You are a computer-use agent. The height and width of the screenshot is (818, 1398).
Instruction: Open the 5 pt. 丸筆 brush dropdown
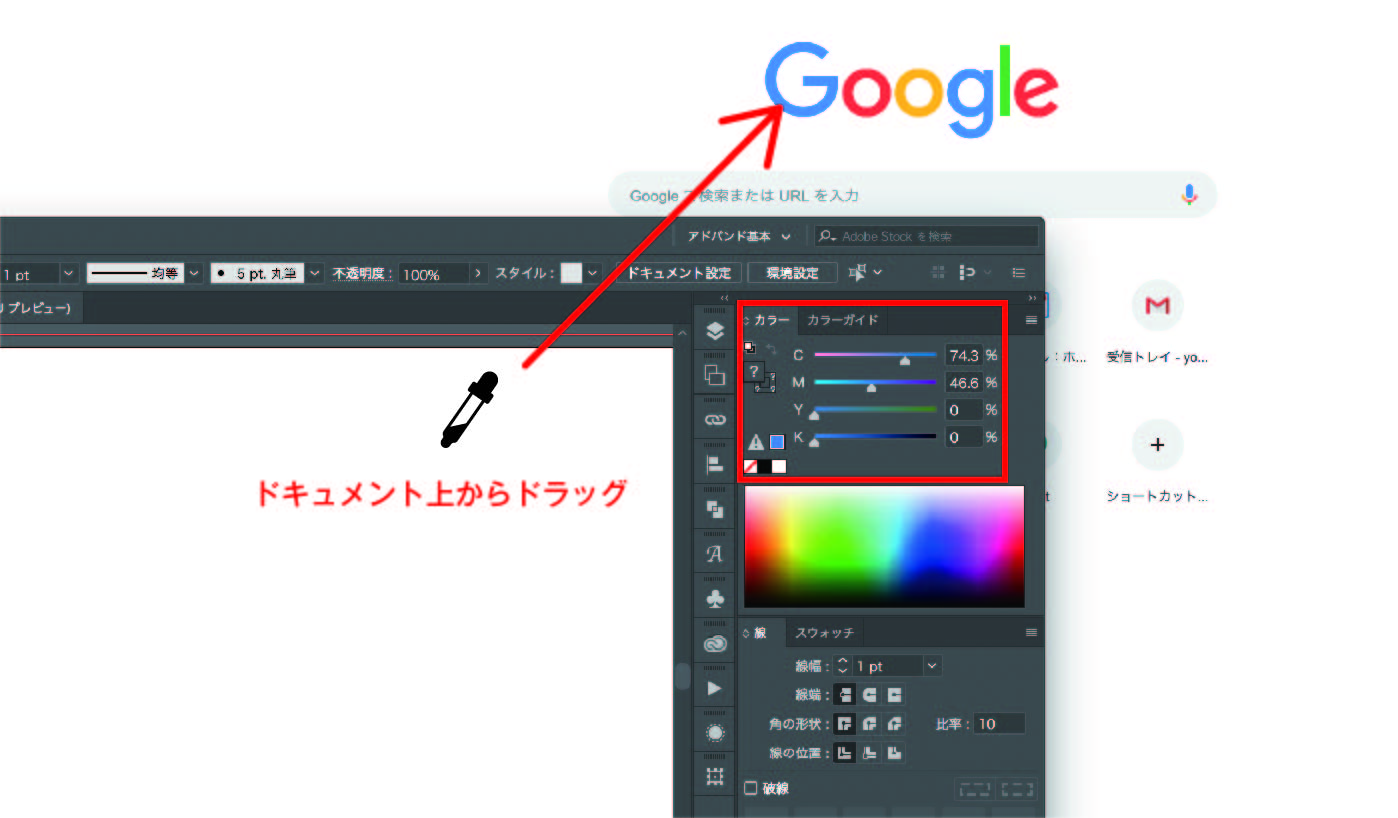[x=315, y=272]
